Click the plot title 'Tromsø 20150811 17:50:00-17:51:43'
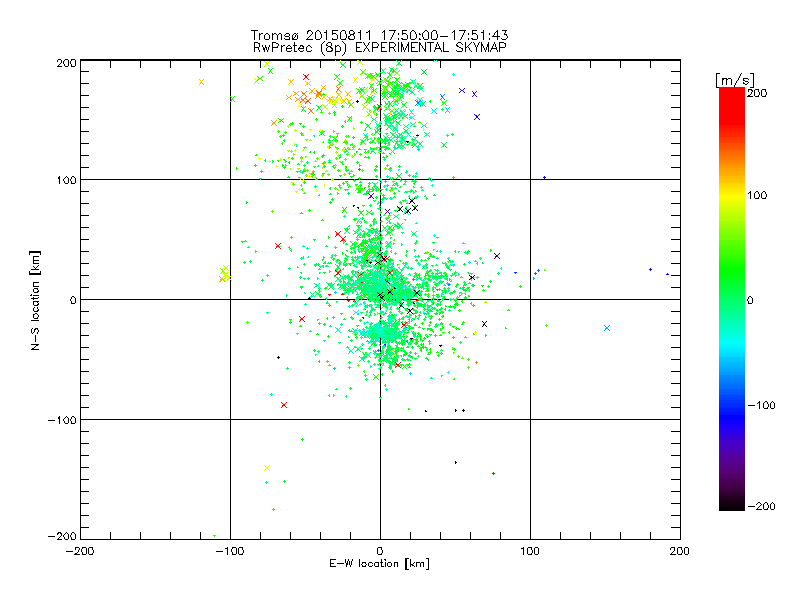 379,35
